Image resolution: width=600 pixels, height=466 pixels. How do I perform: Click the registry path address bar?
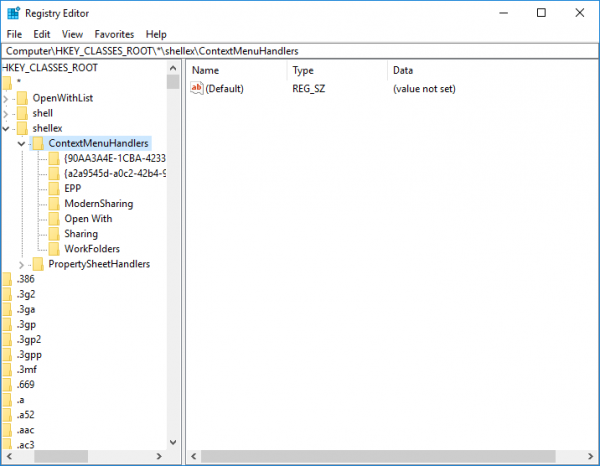(x=300, y=51)
